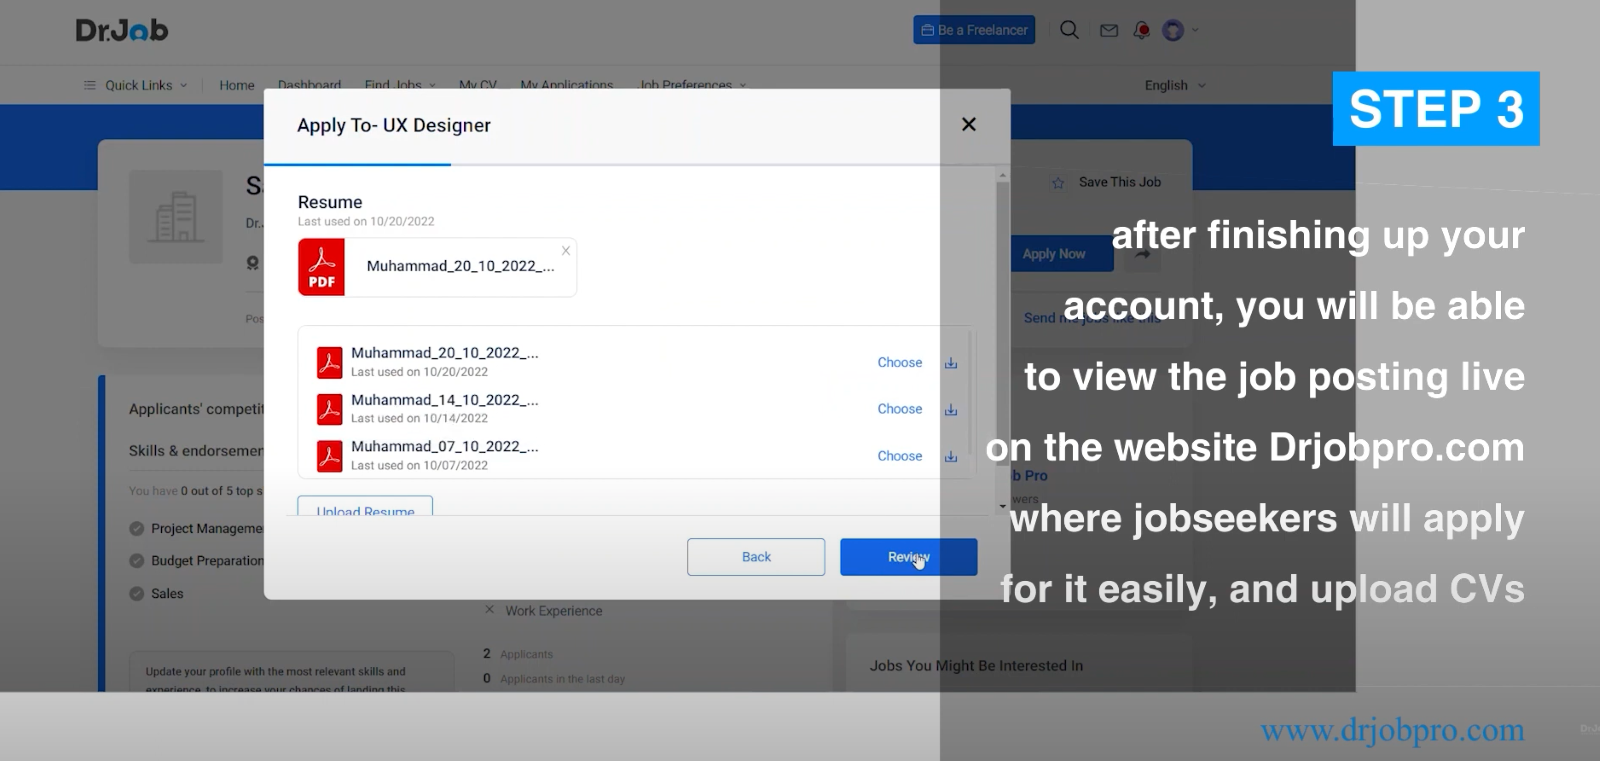The width and height of the screenshot is (1600, 761).
Task: Download the Muhammad_07_10_2022 resume
Action: coord(951,456)
